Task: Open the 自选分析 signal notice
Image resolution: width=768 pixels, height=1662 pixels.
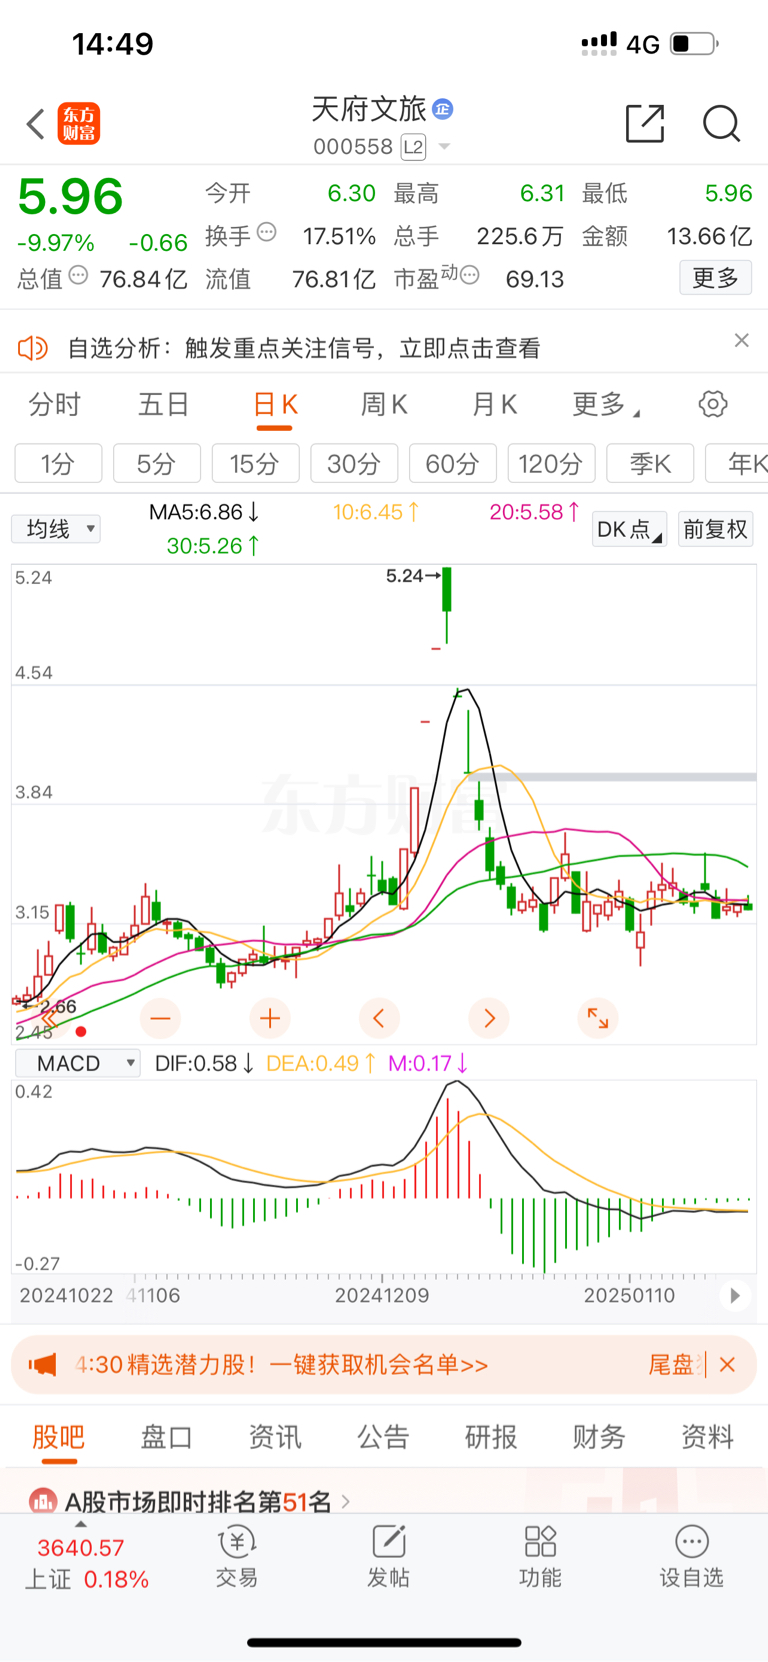Action: tap(304, 348)
